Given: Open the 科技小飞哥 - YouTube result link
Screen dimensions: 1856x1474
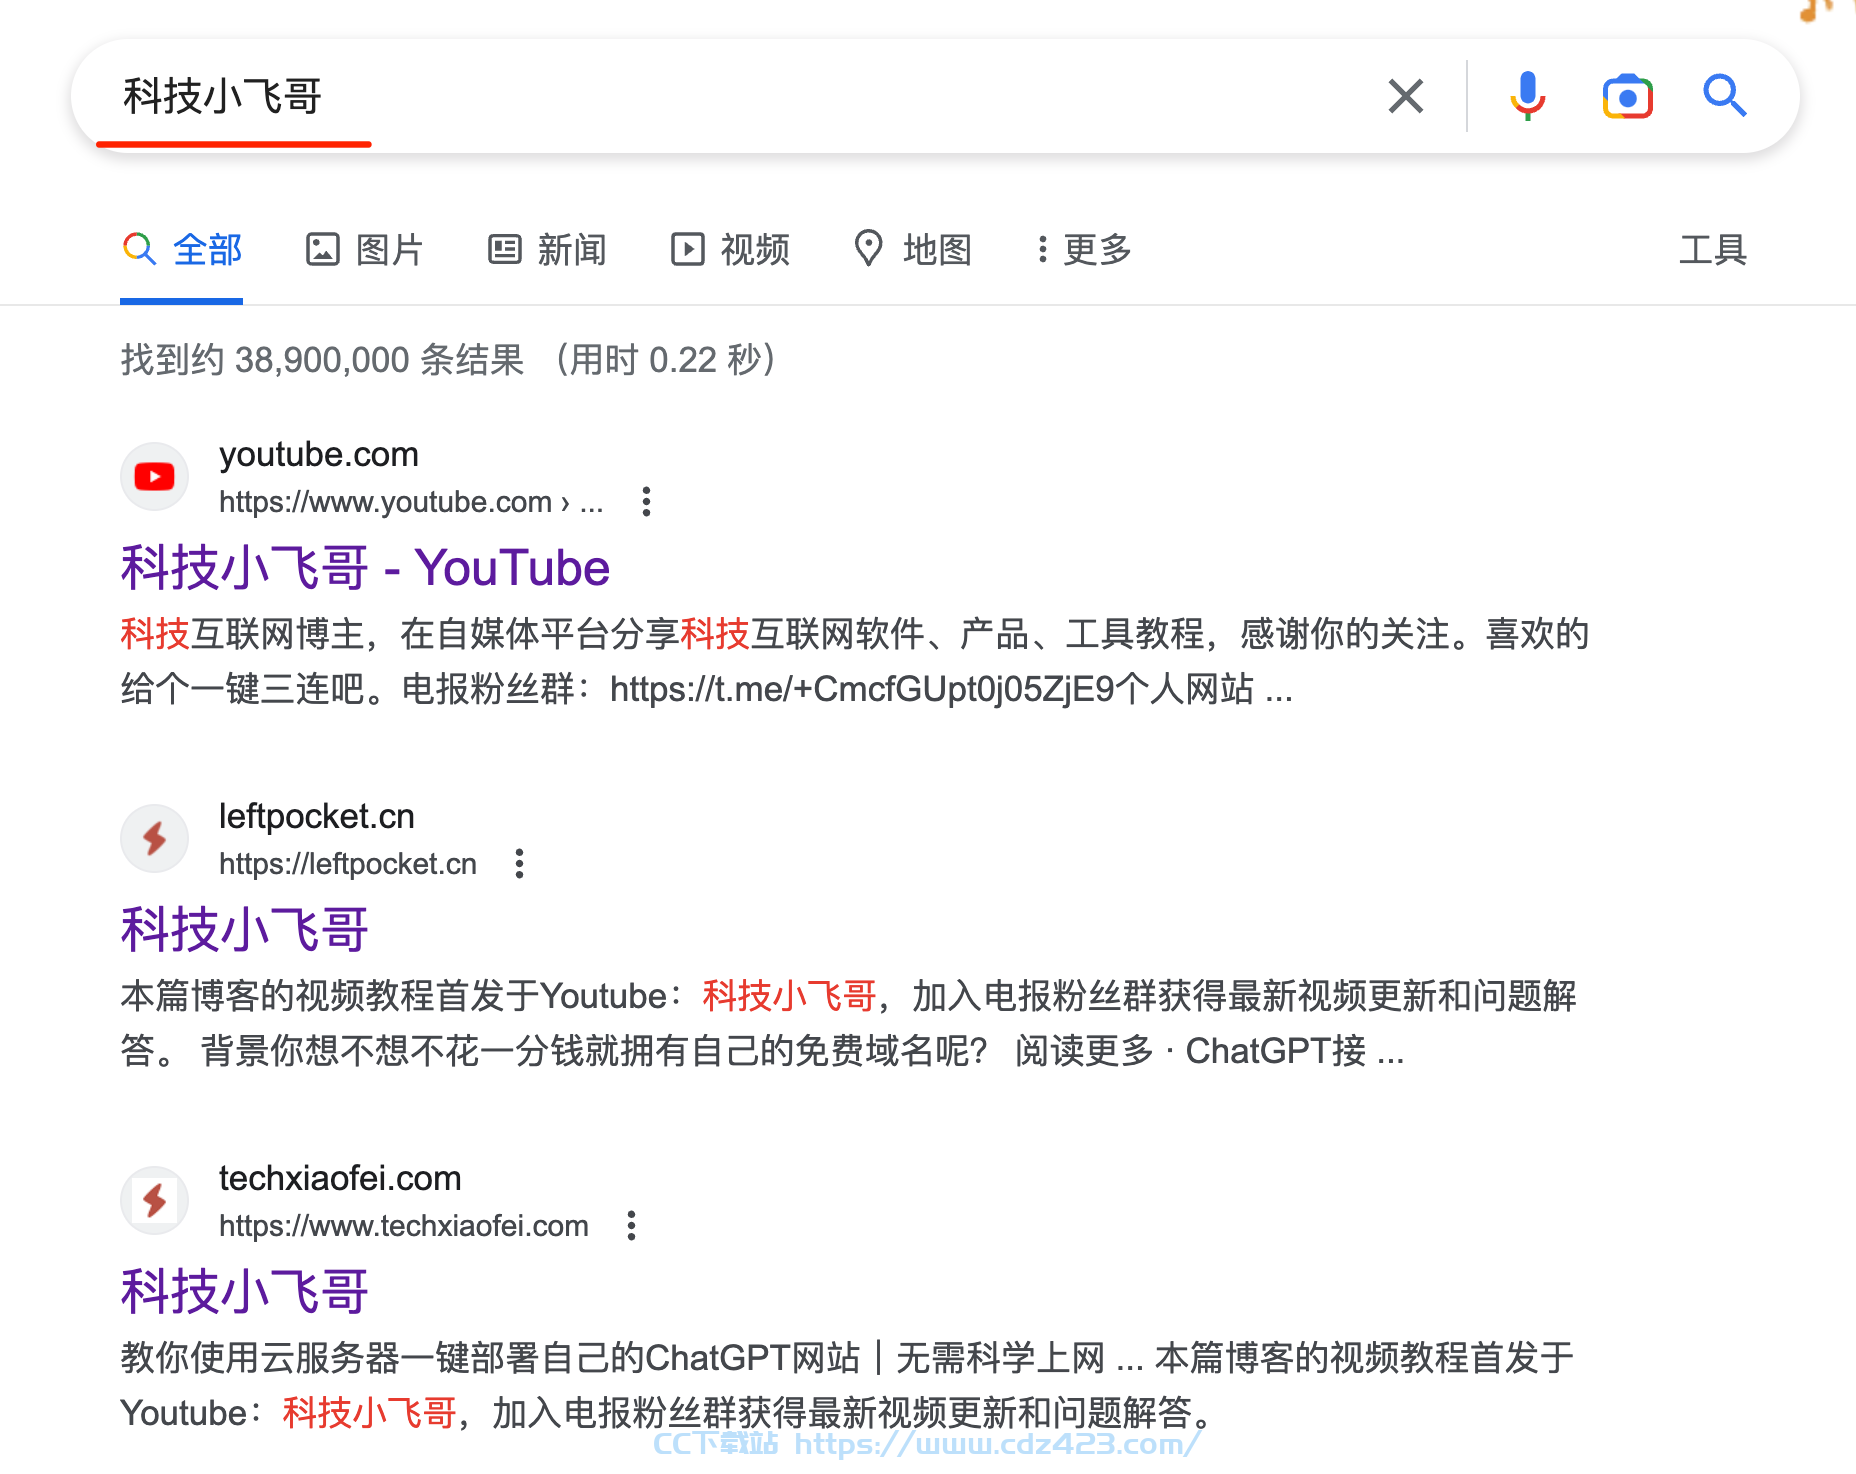Looking at the screenshot, I should pyautogui.click(x=365, y=568).
